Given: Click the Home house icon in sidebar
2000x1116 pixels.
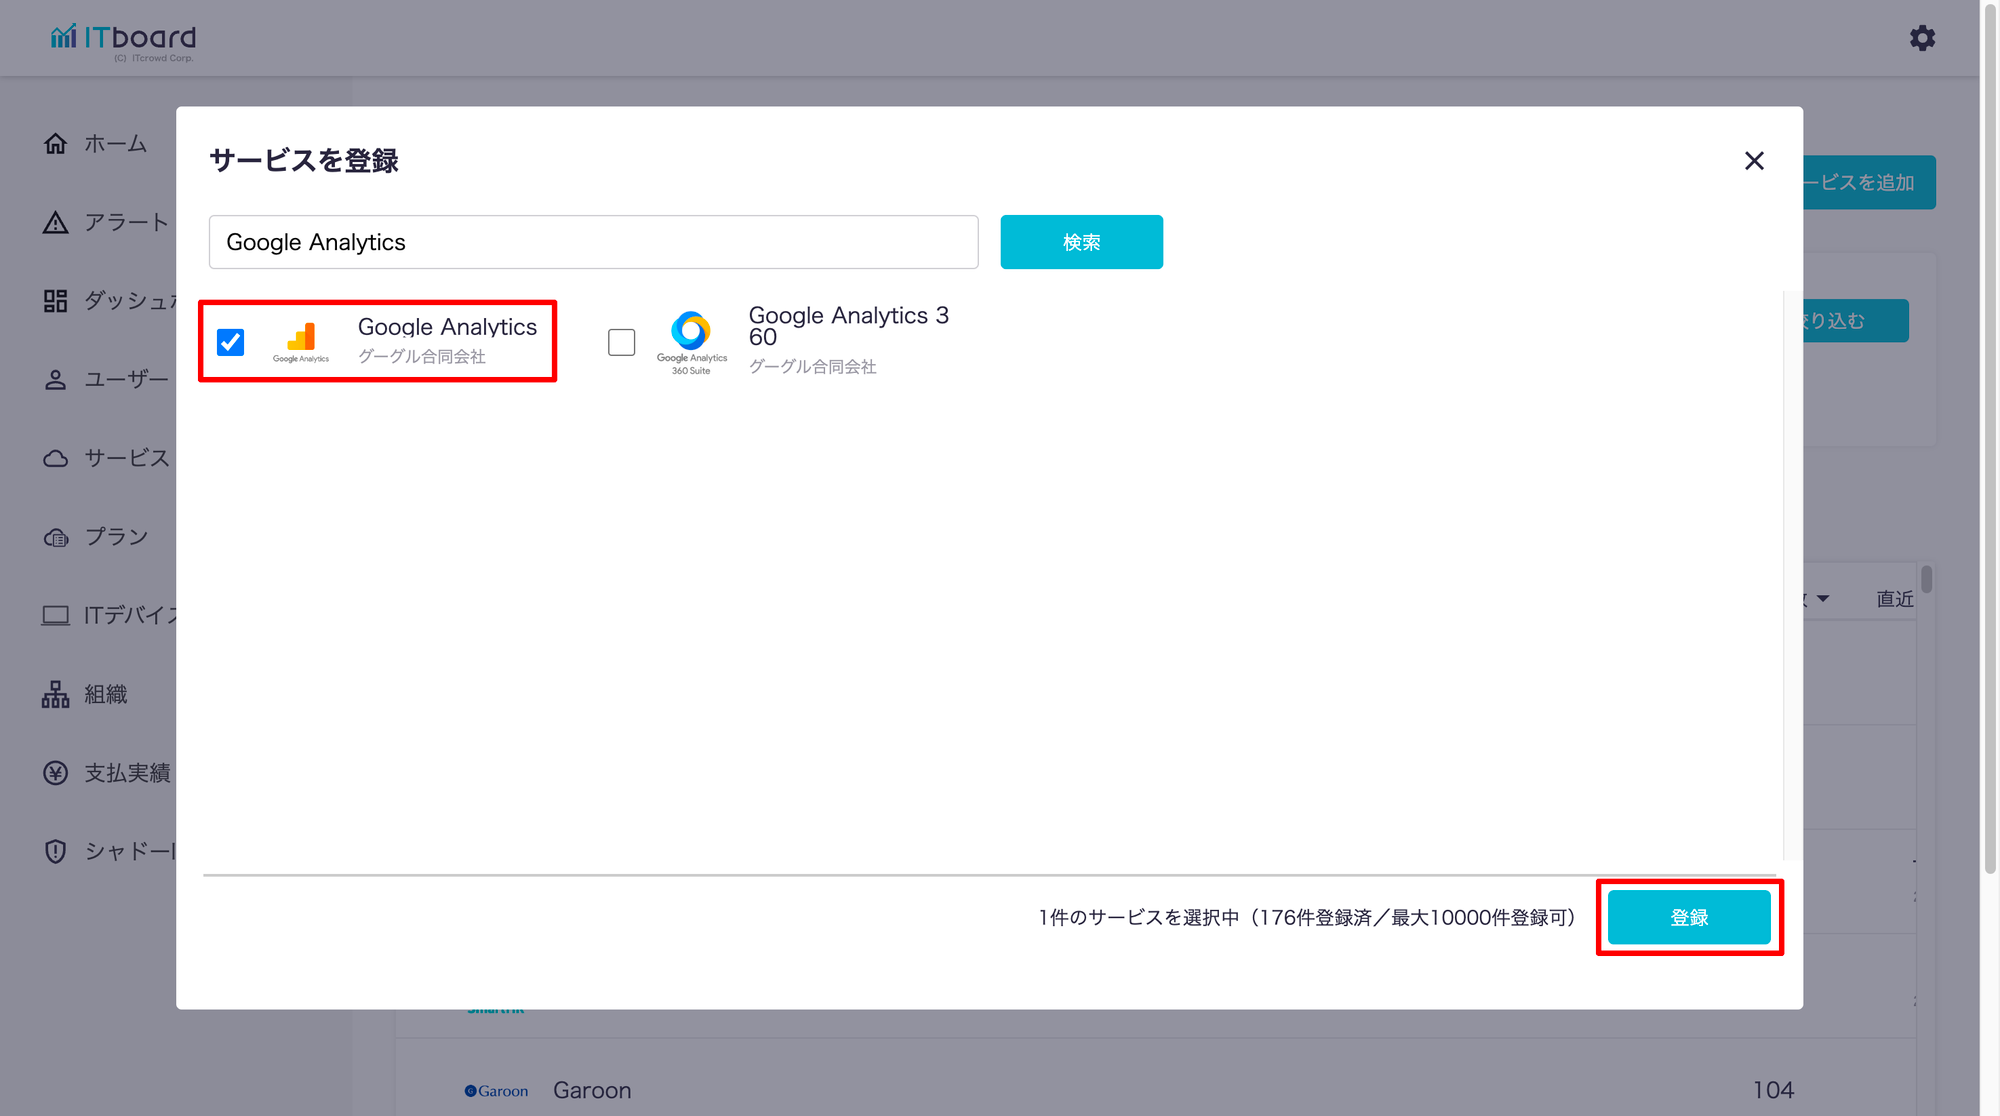Looking at the screenshot, I should point(56,144).
